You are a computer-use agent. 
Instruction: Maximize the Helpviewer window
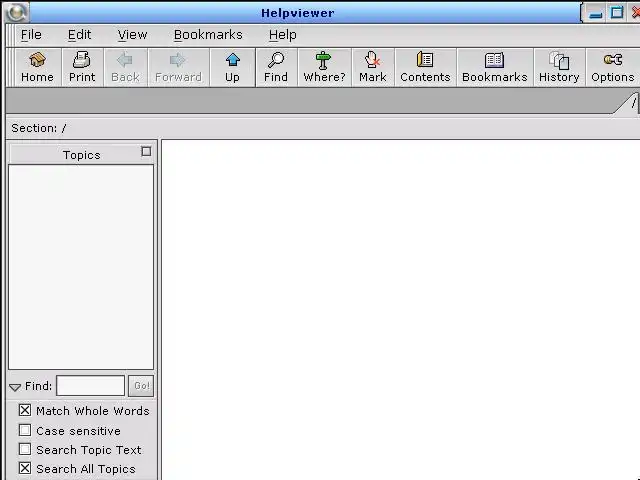click(617, 13)
